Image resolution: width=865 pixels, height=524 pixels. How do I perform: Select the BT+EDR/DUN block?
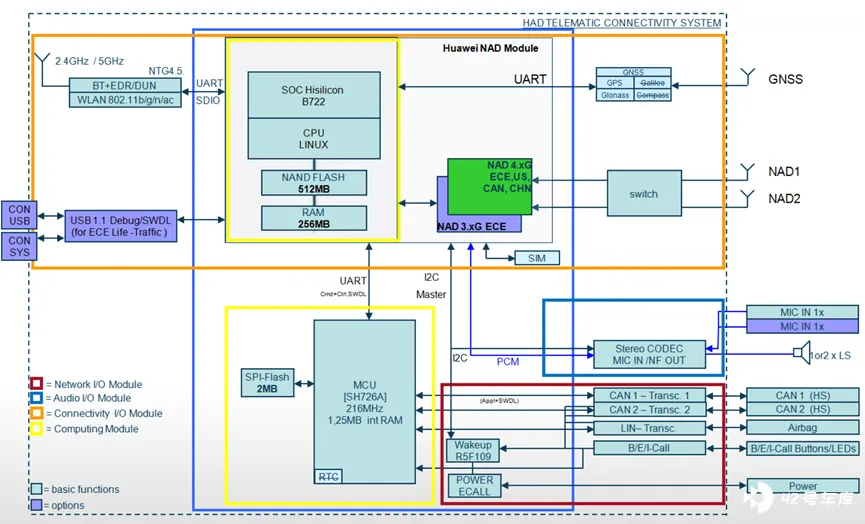point(125,85)
